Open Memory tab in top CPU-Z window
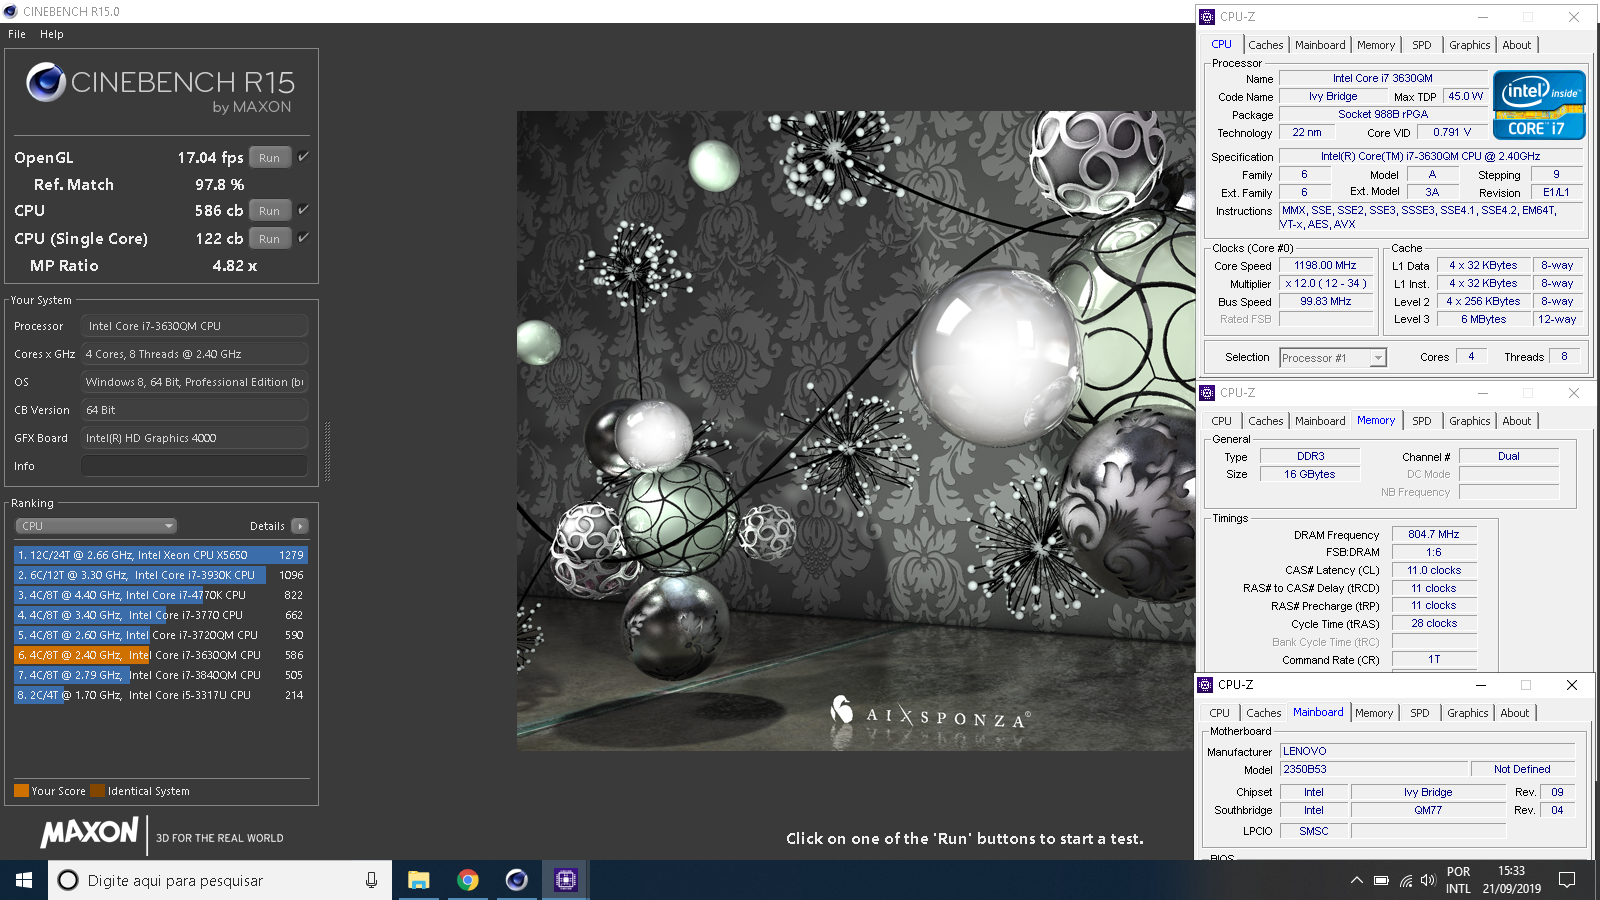Image resolution: width=1600 pixels, height=900 pixels. tap(1376, 45)
